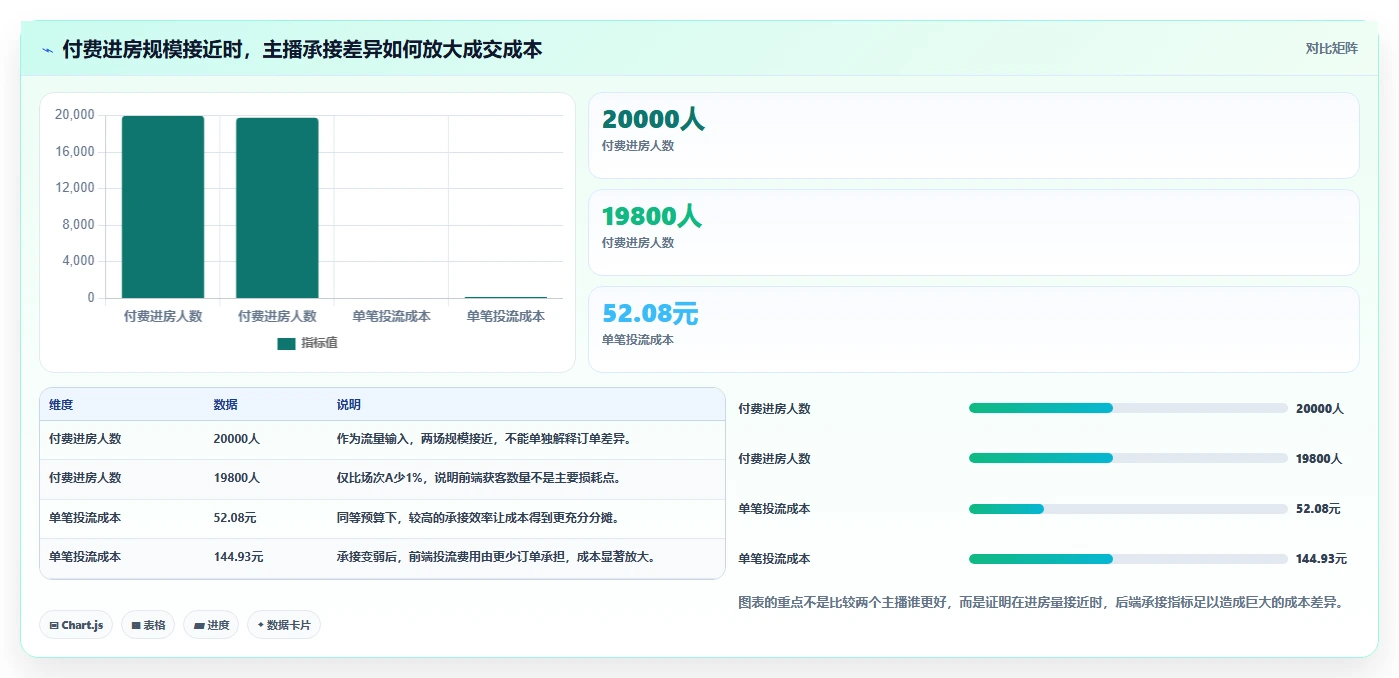This screenshot has height=678, width=1399.
Task: Click the table note starting 仅比场次A少1%
Action: point(479,478)
